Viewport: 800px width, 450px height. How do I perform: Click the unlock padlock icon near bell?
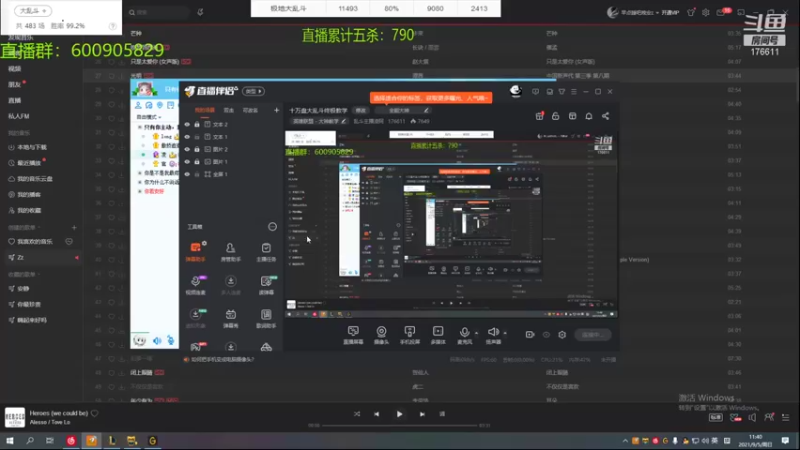(556, 116)
